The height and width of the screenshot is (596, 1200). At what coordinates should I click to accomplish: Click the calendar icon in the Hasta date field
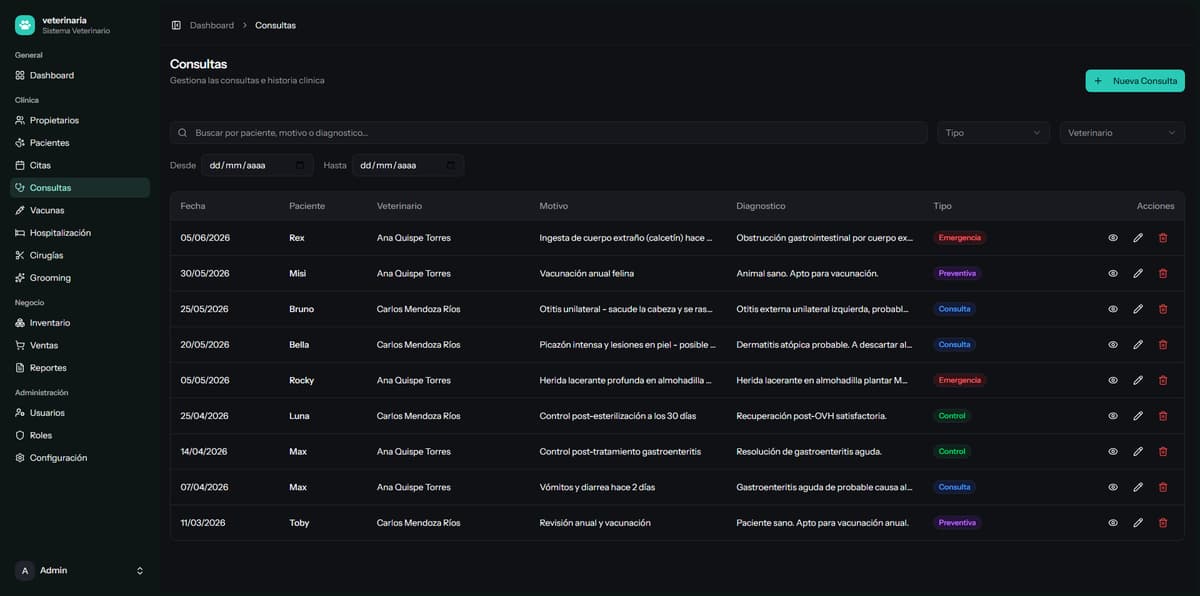click(450, 165)
